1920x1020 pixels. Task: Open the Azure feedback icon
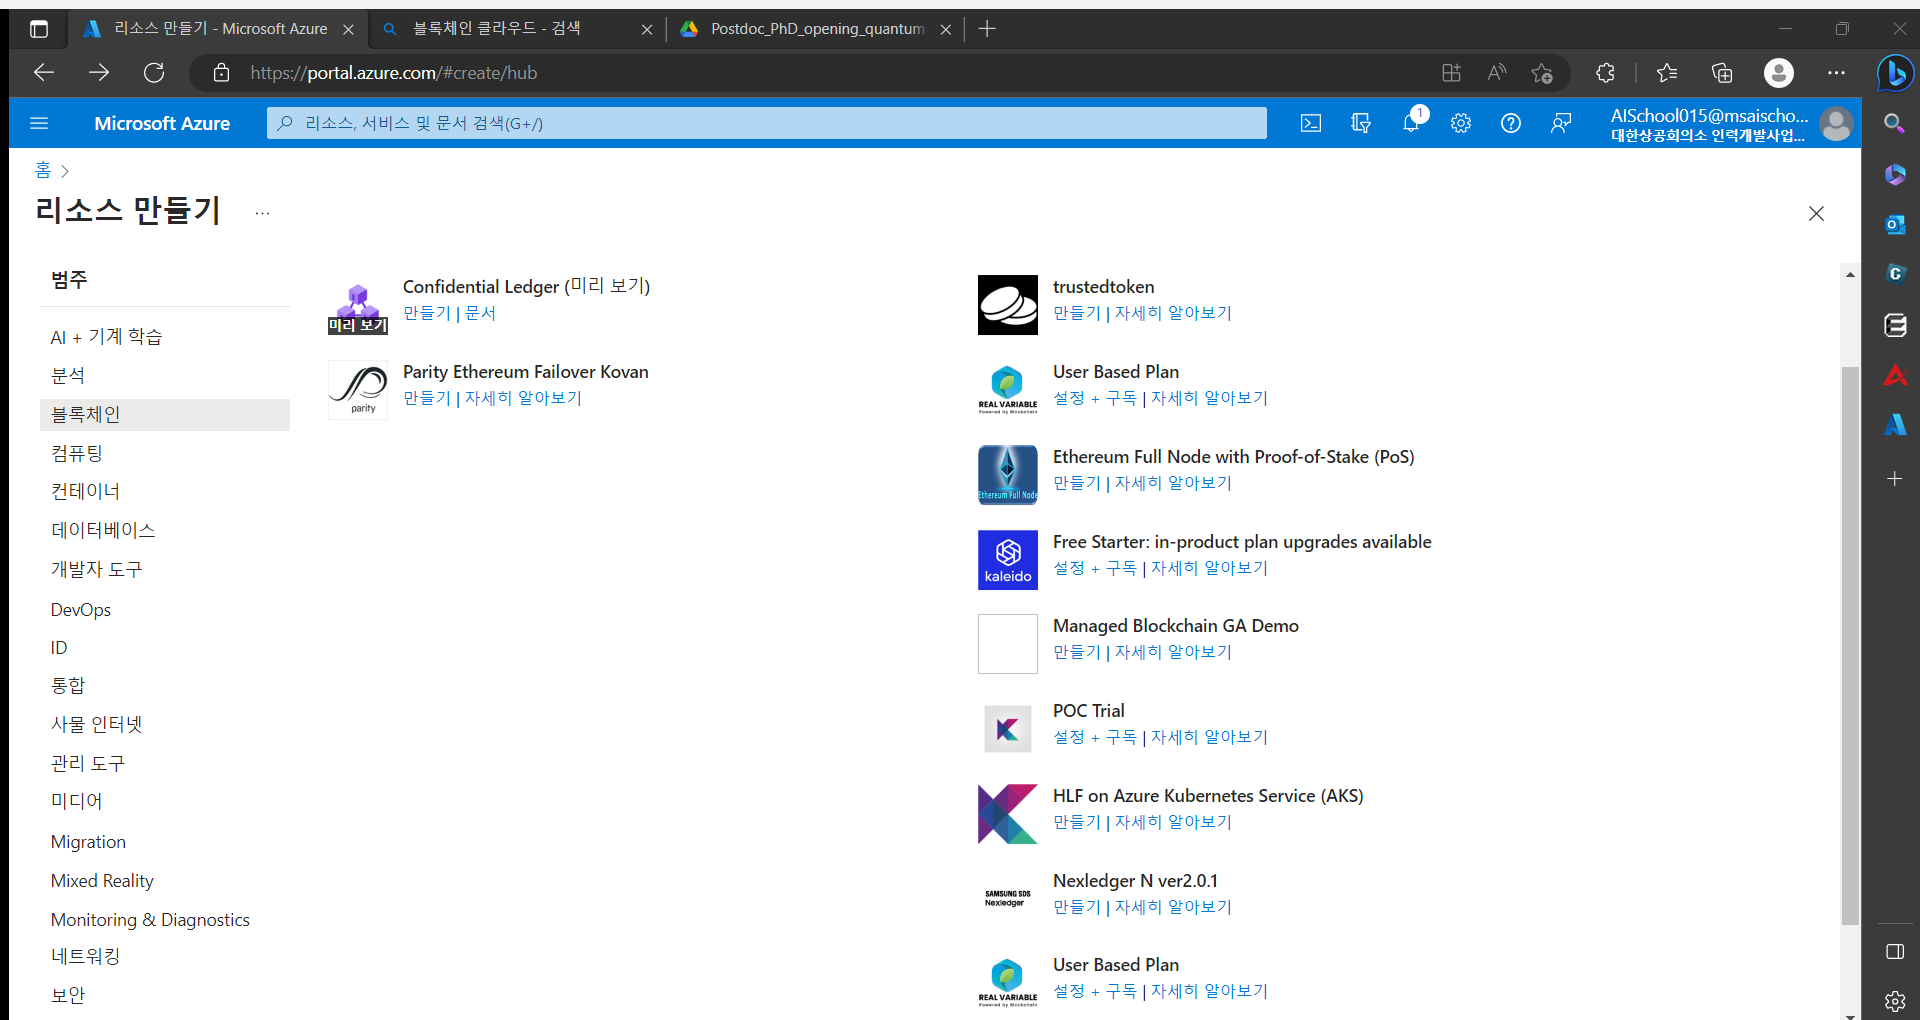pyautogui.click(x=1561, y=123)
